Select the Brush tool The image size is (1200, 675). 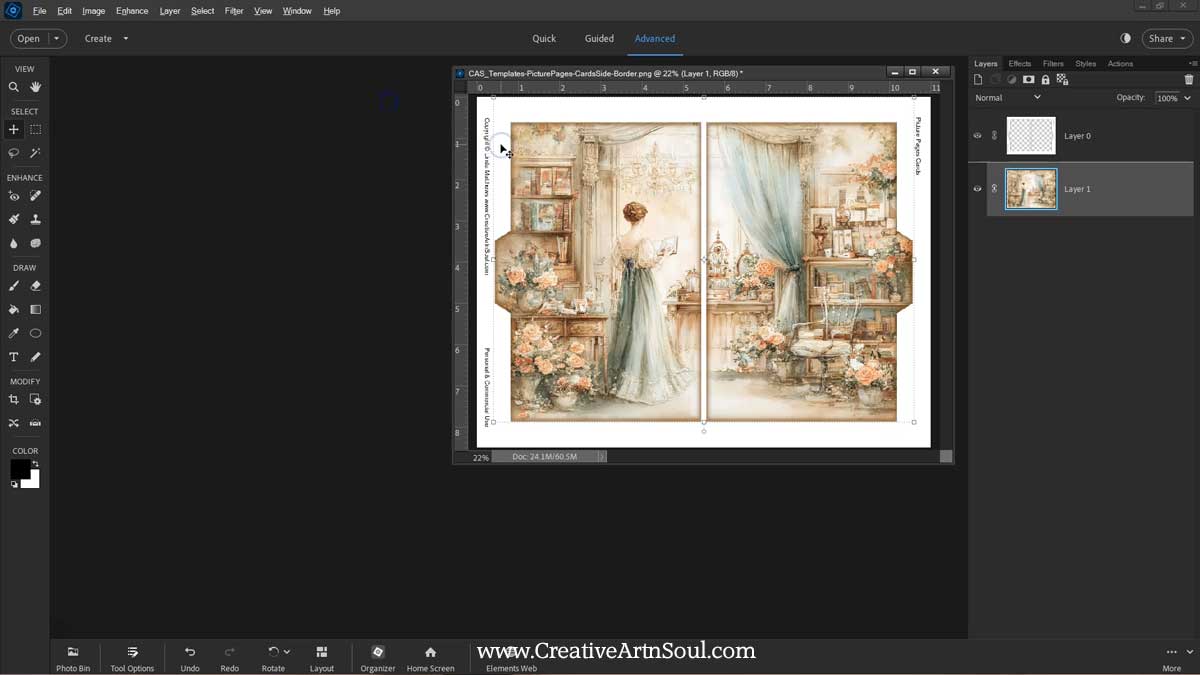[14, 286]
